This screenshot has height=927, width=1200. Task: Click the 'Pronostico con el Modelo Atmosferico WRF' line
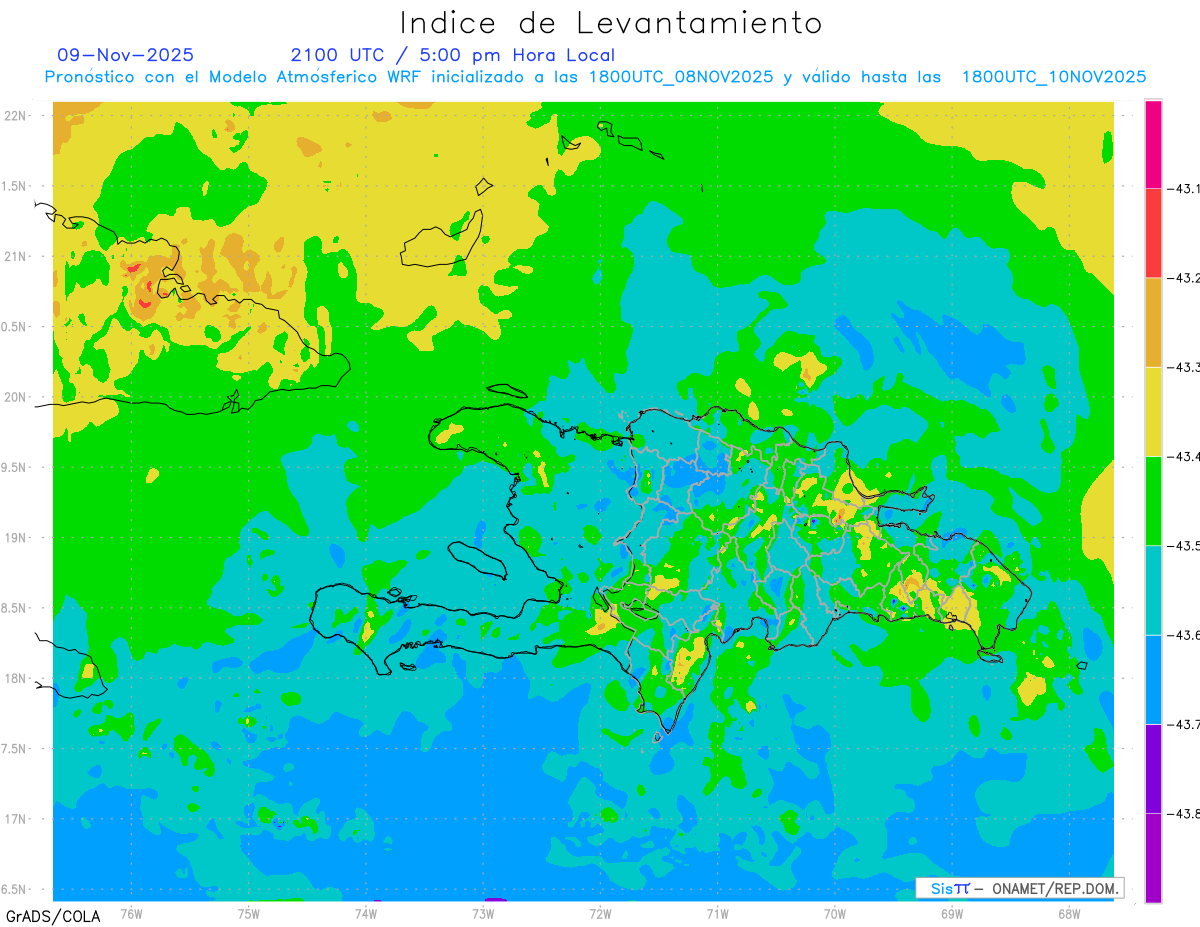[x=596, y=76]
